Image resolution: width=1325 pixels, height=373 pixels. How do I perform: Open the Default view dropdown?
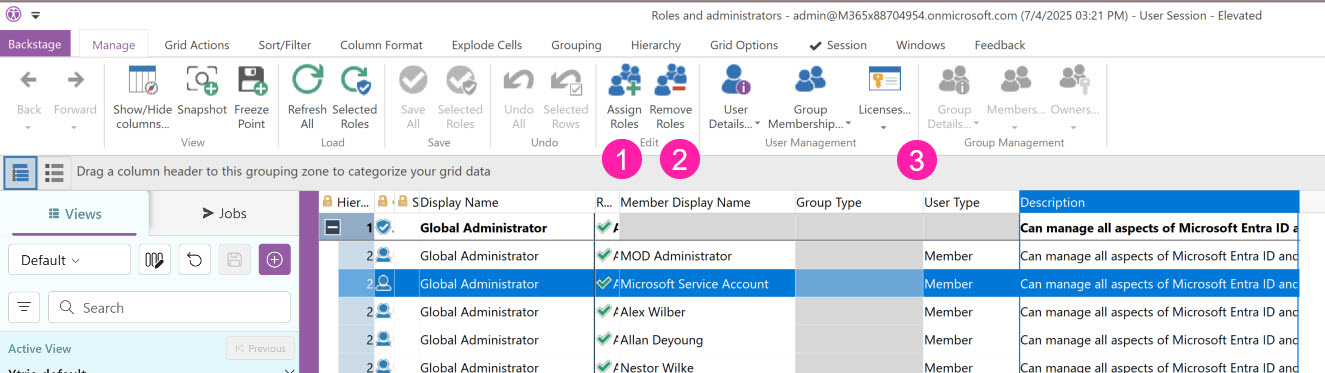(x=69, y=260)
